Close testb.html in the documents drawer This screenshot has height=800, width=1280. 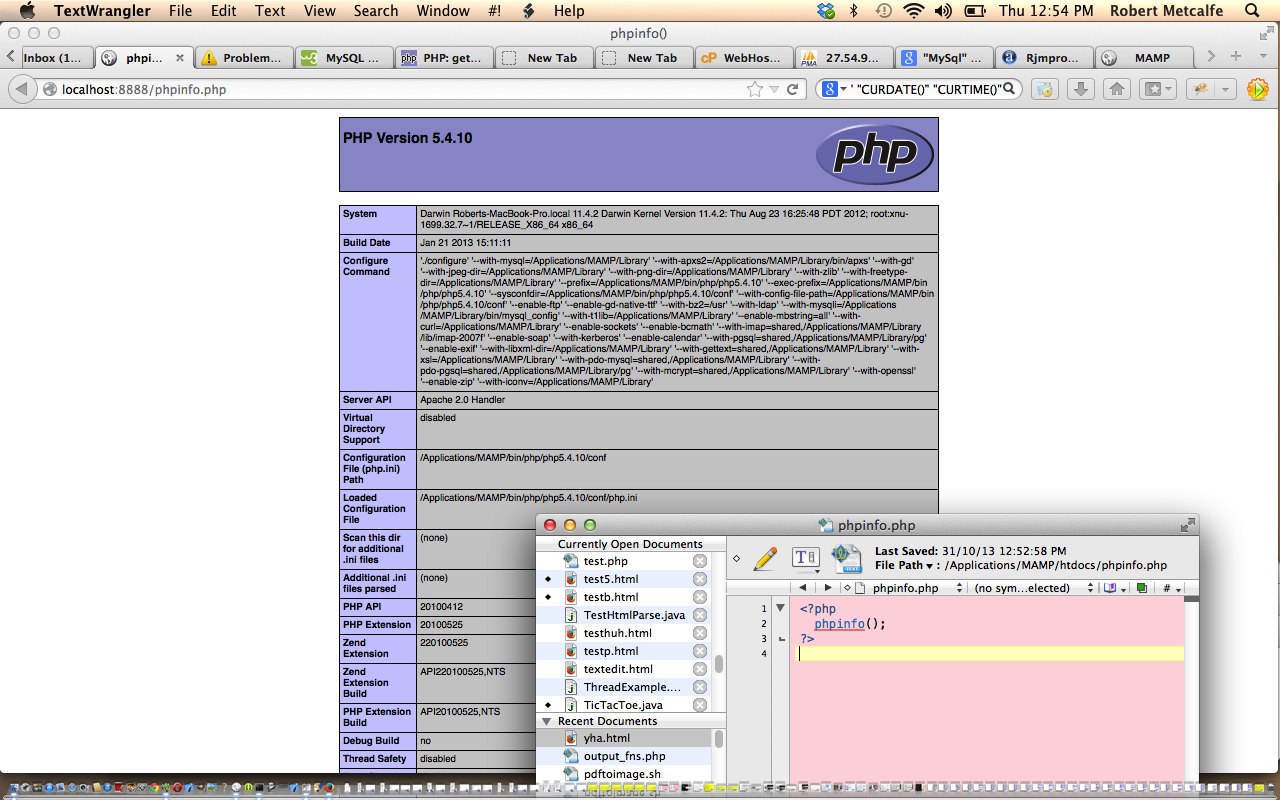(700, 597)
